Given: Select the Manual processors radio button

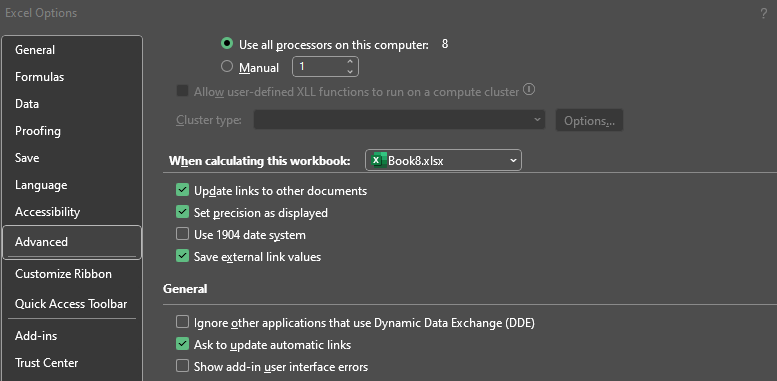Looking at the screenshot, I should [x=227, y=67].
